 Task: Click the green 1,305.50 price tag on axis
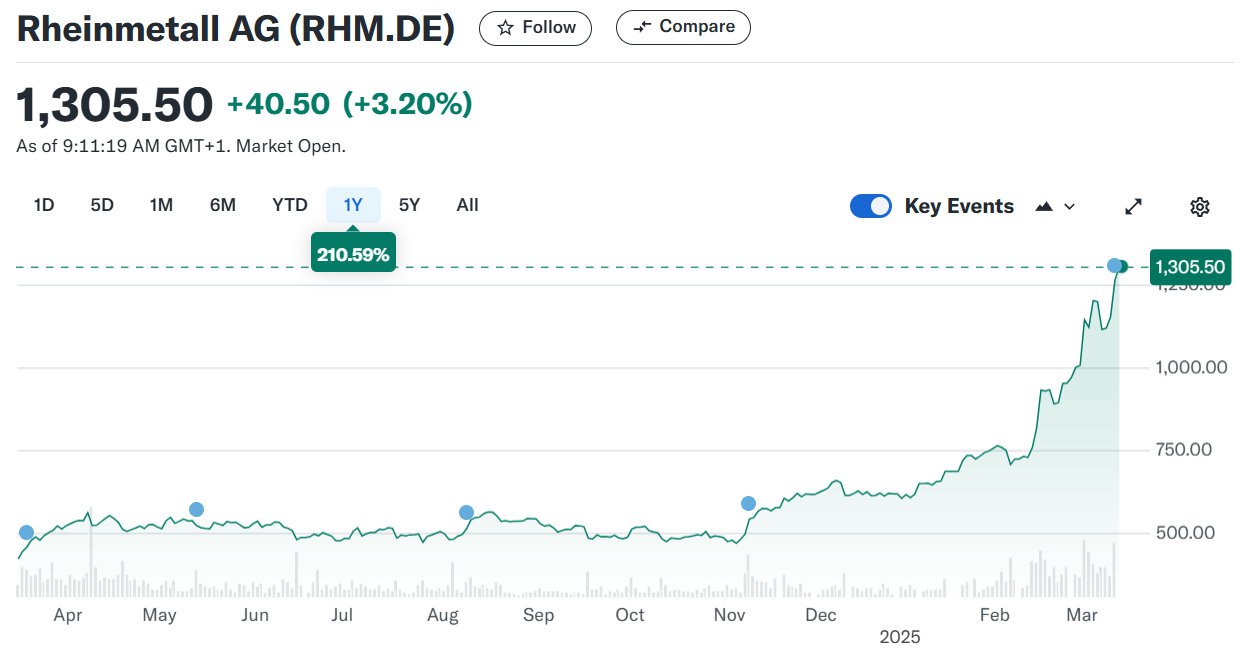click(x=1189, y=267)
